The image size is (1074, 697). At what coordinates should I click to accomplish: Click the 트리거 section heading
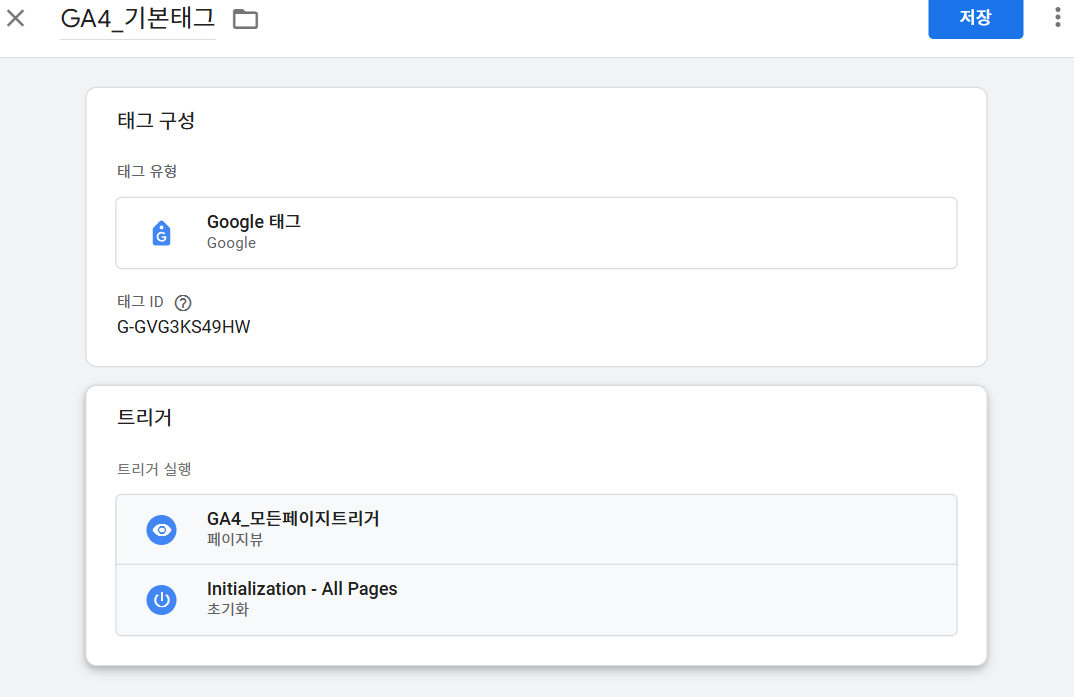(145, 417)
